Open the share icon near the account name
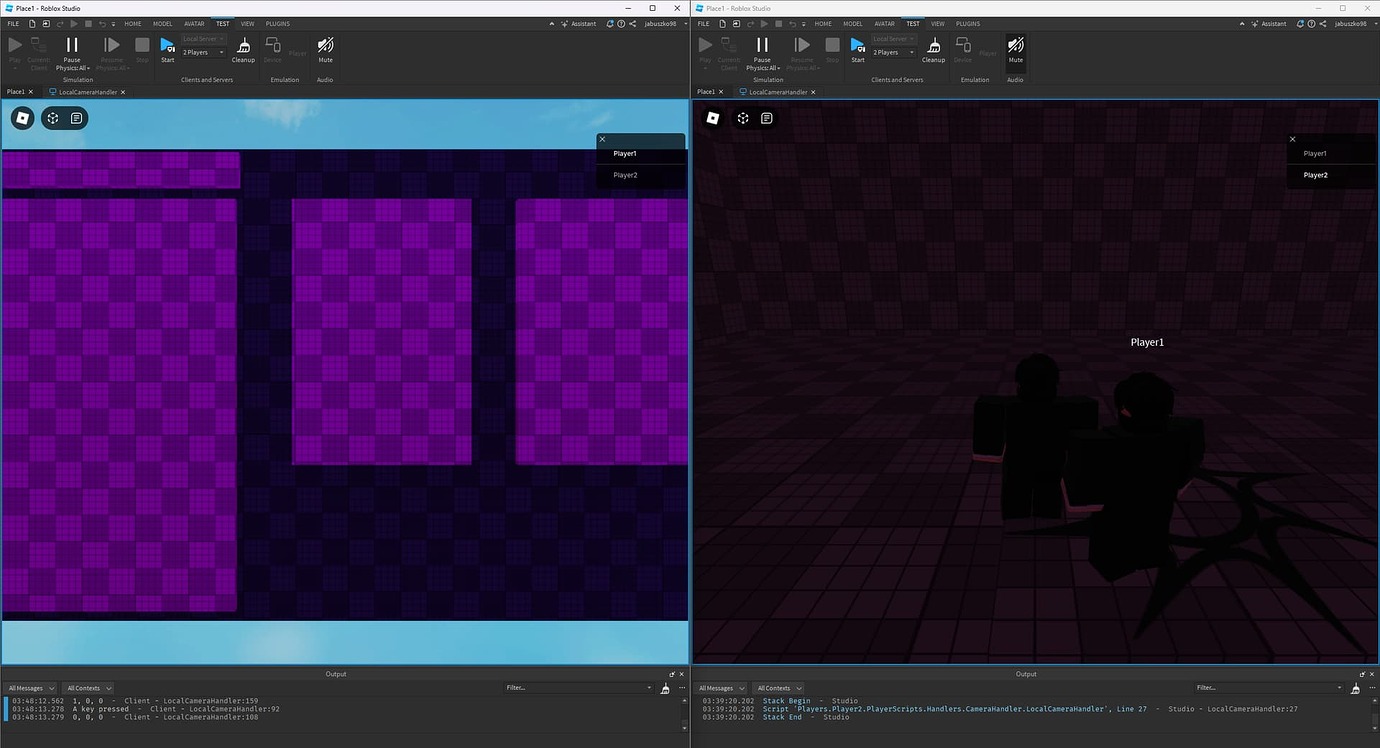This screenshot has height=748, width=1380. (x=634, y=23)
